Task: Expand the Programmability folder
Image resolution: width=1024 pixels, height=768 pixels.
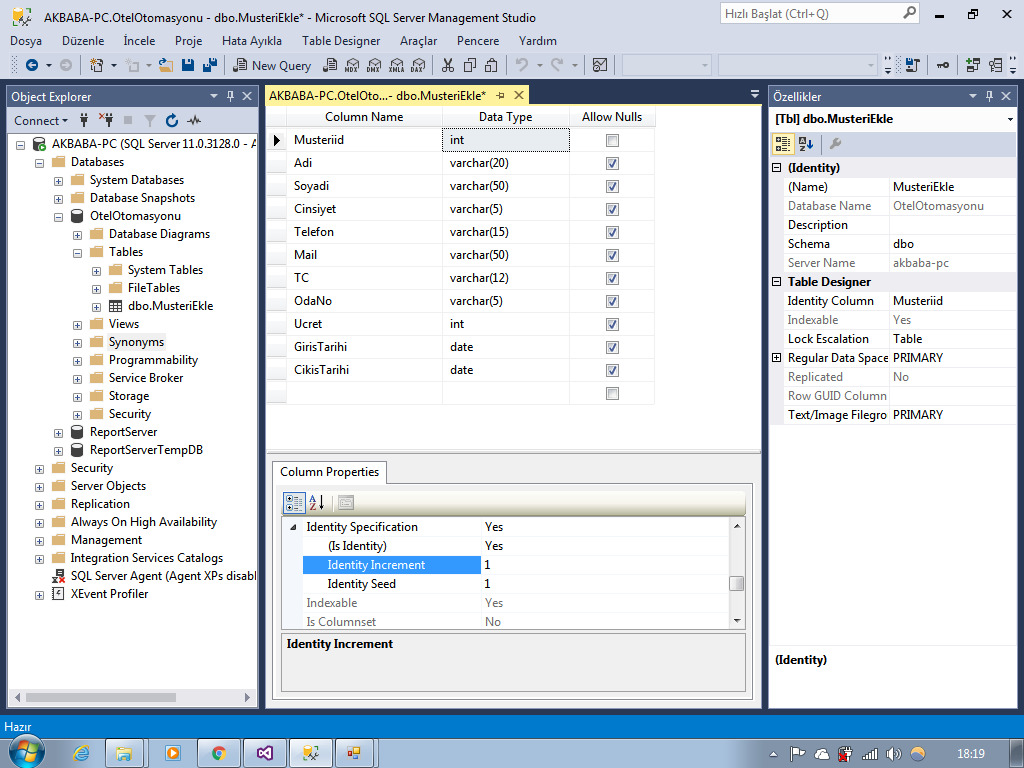Action: point(77,361)
